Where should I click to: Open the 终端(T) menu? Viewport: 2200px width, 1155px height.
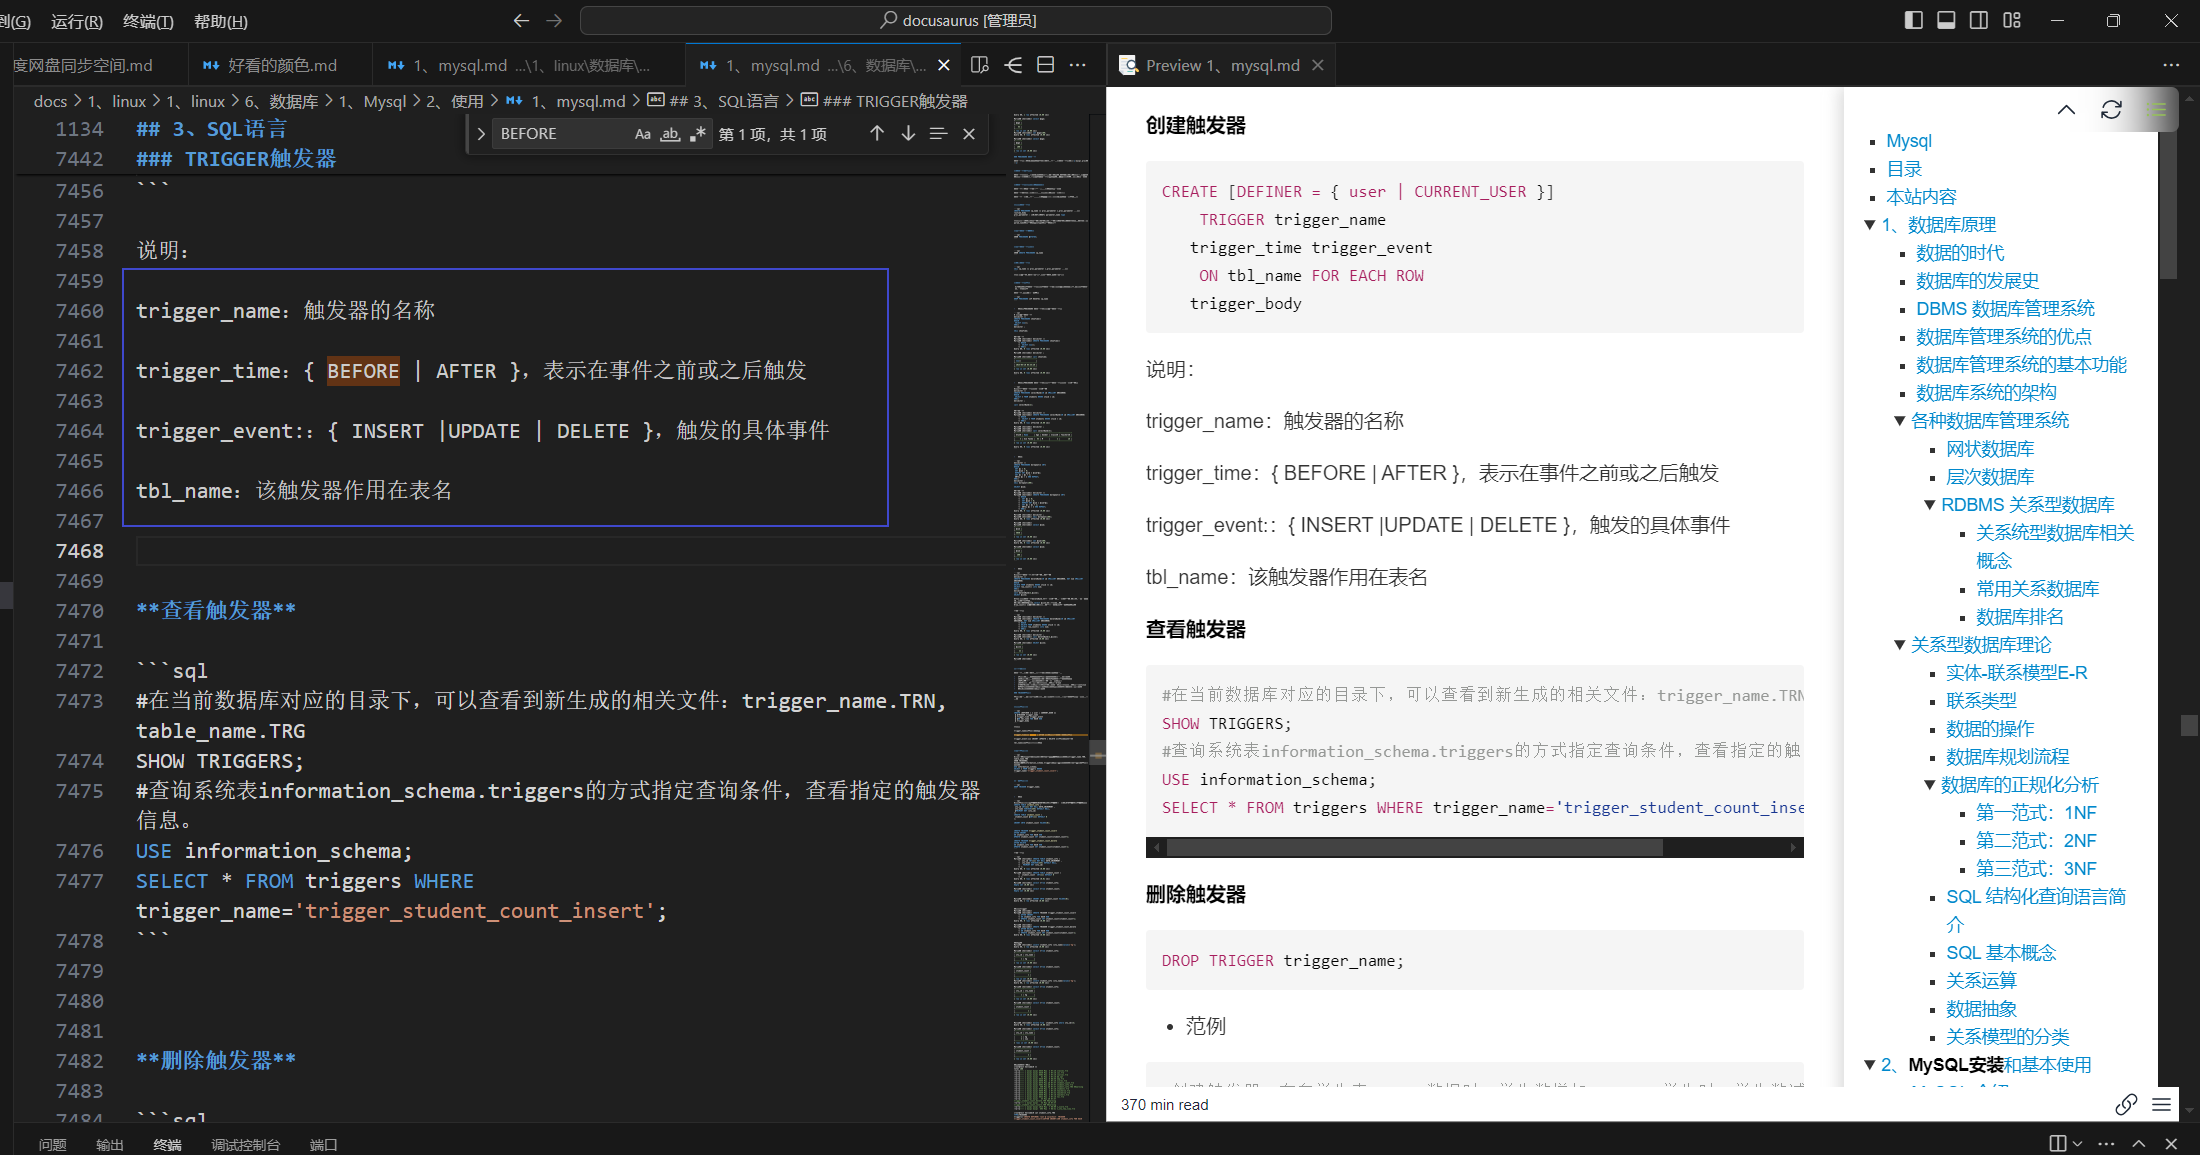click(148, 21)
